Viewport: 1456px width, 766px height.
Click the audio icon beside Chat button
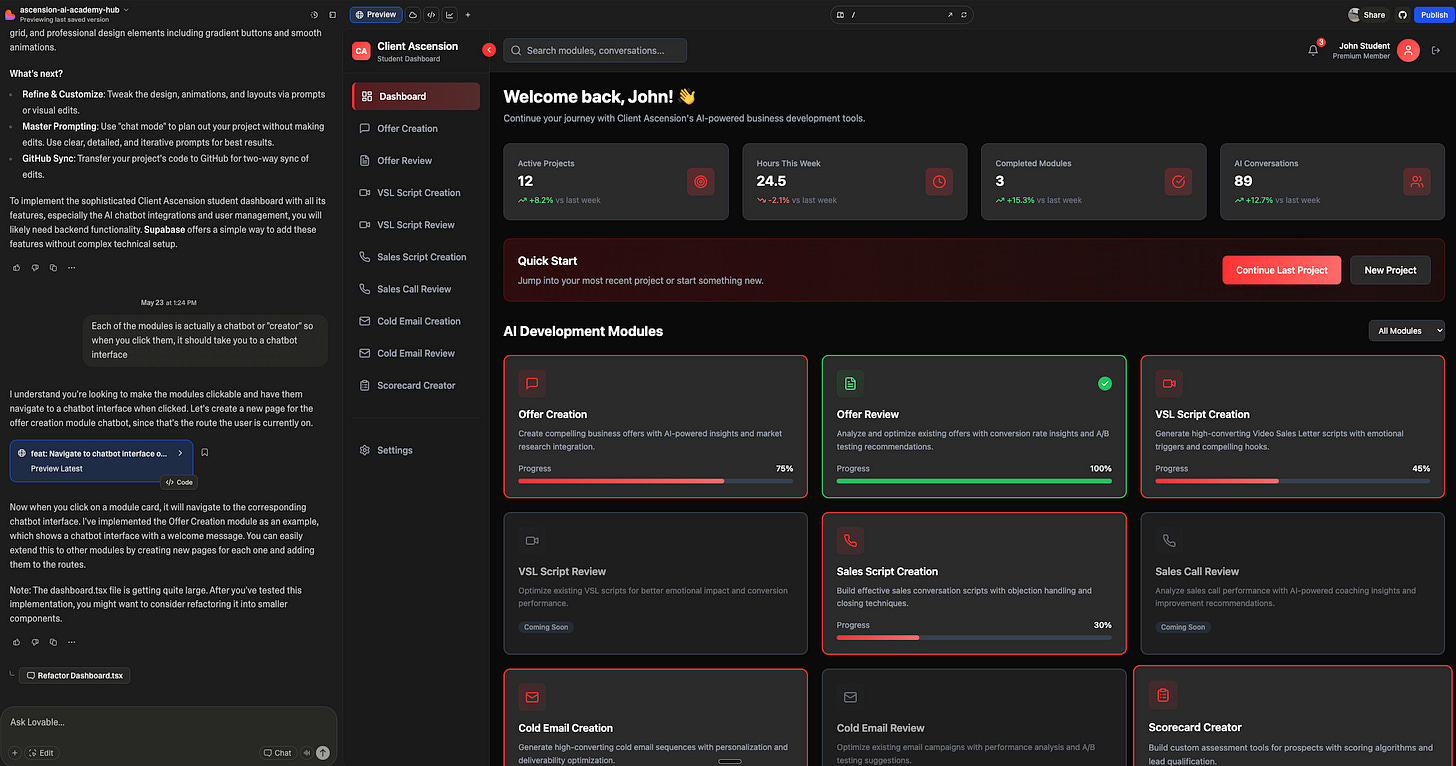[x=305, y=753]
